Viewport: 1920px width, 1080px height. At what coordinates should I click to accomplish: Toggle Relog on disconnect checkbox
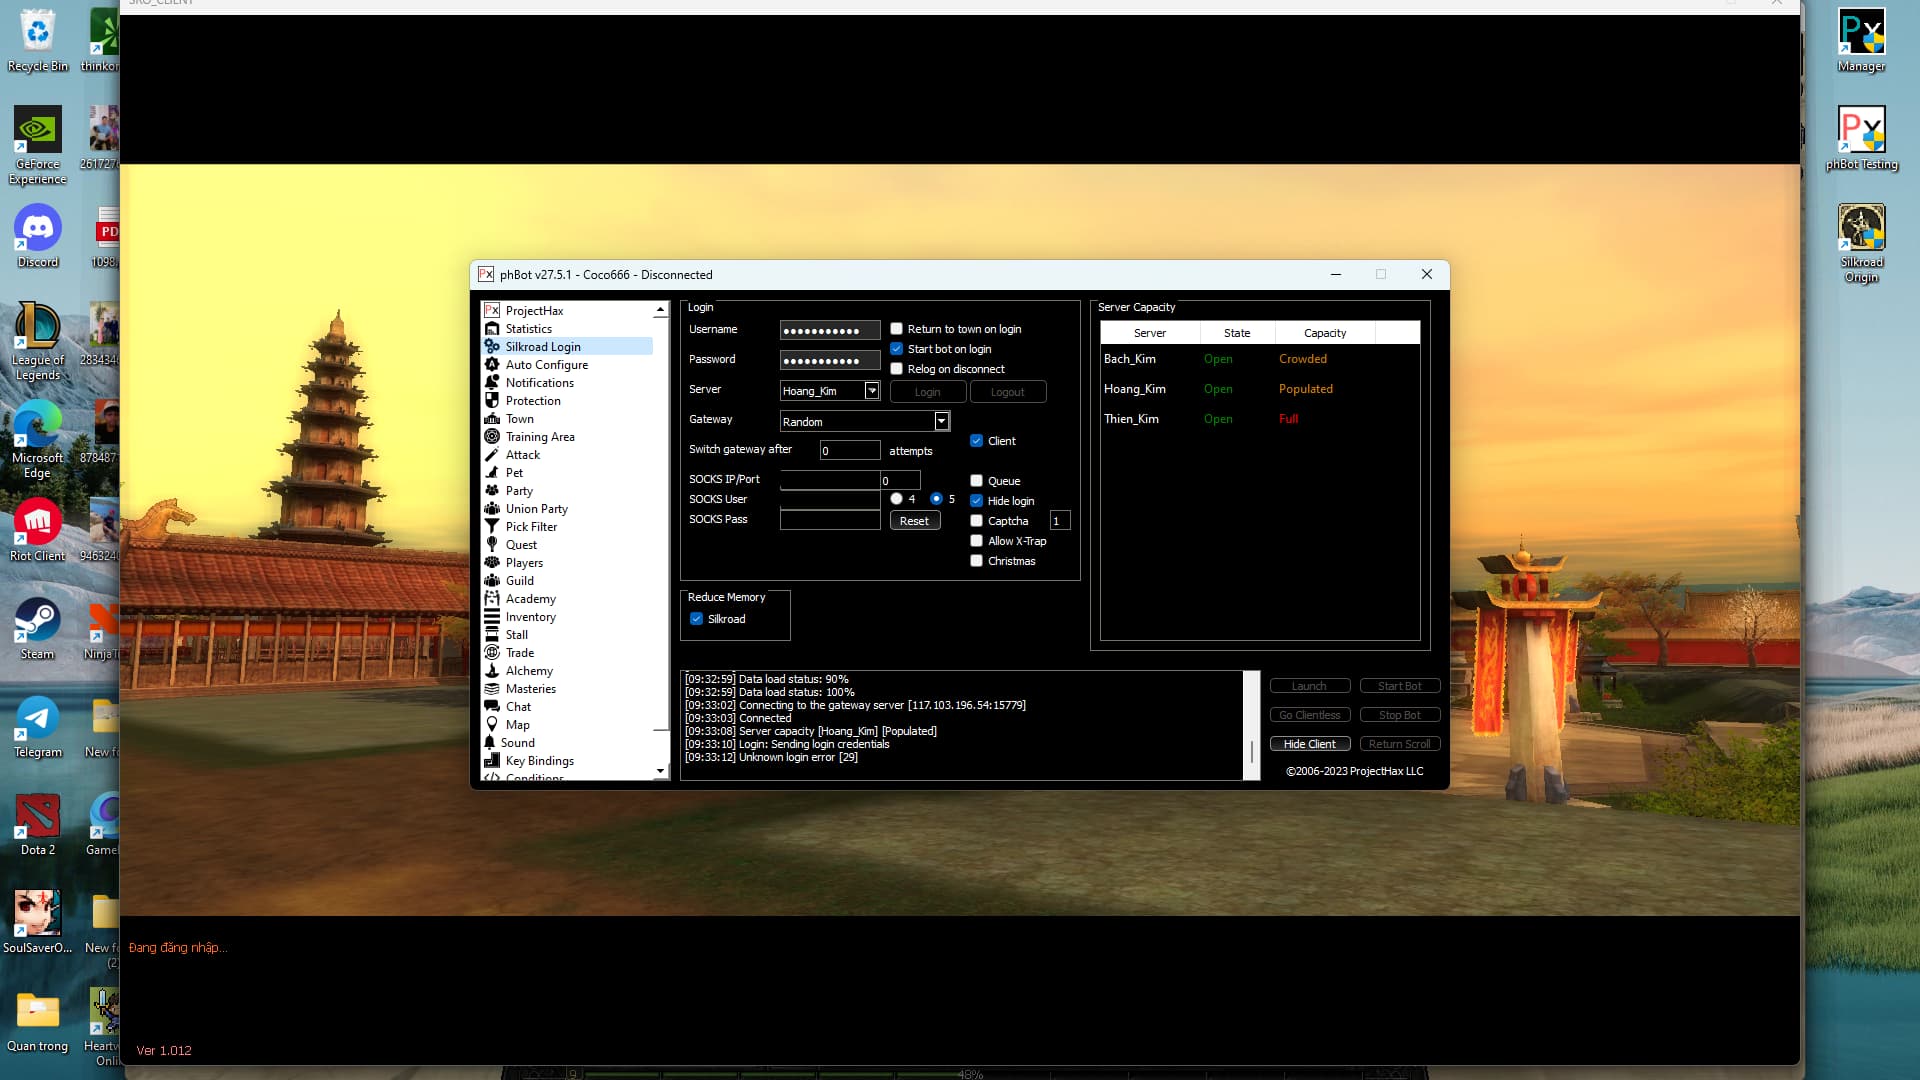[897, 369]
